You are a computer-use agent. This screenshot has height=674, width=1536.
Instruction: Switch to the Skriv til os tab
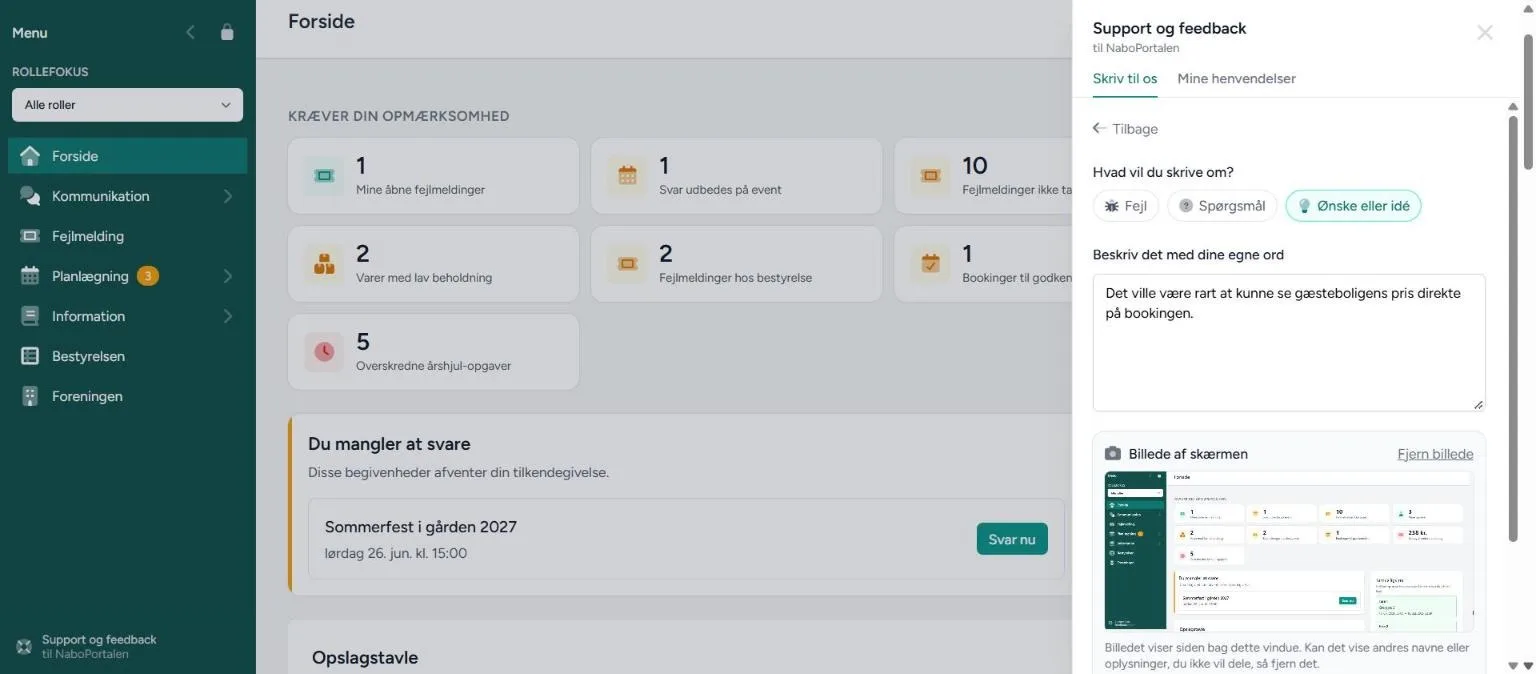point(1125,79)
